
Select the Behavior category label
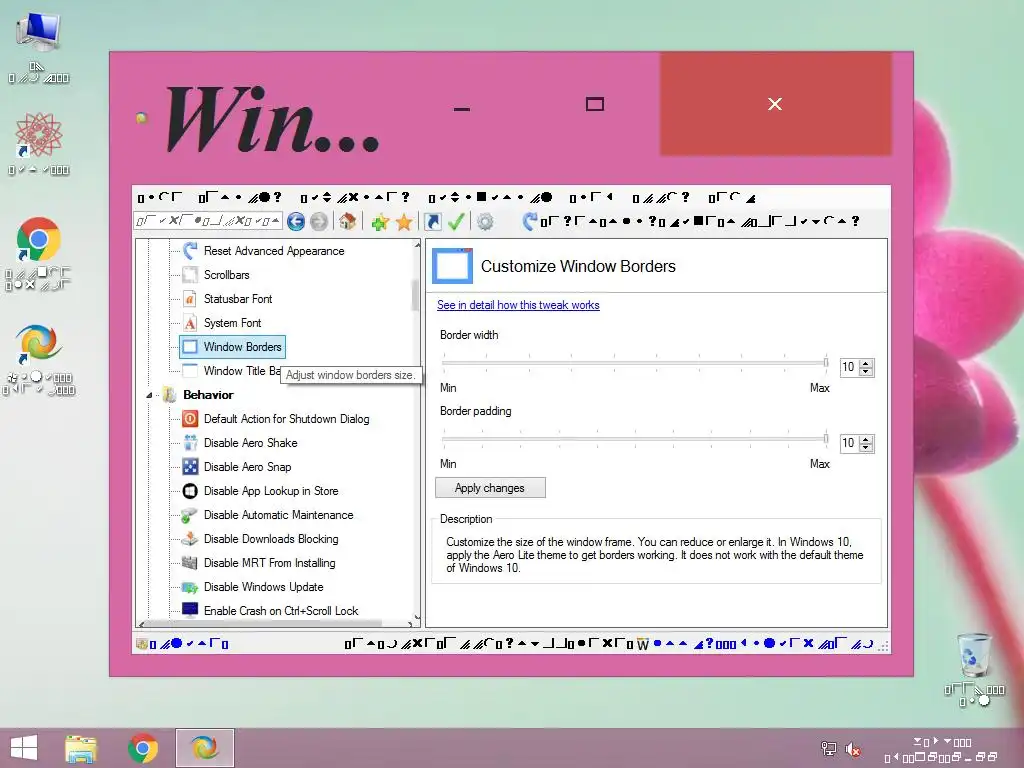pos(208,394)
